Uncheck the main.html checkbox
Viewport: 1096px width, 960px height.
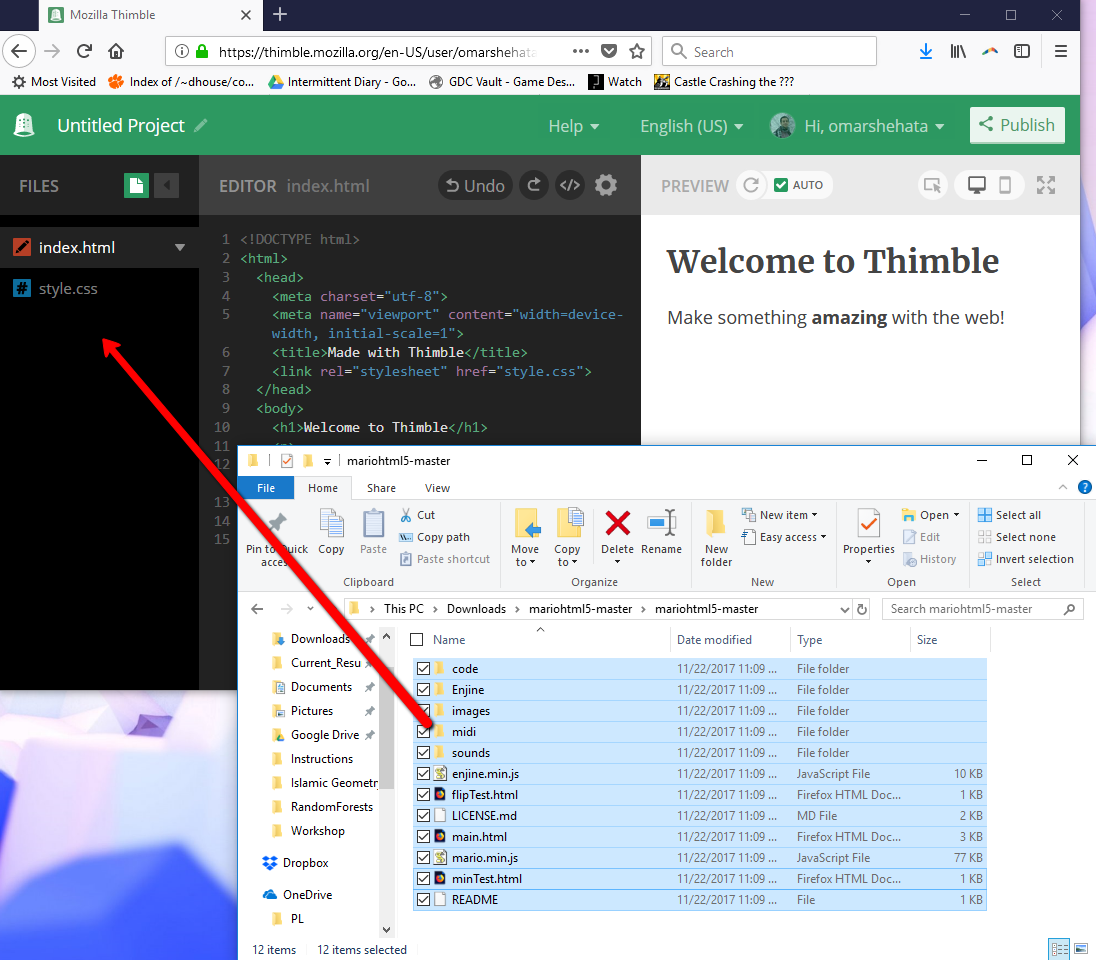click(x=423, y=836)
